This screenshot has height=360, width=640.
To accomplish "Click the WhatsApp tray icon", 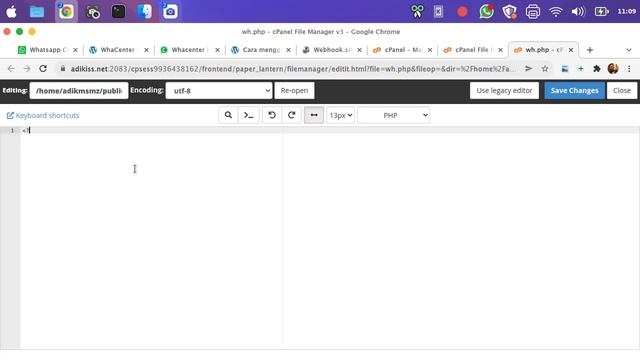I will (486, 11).
